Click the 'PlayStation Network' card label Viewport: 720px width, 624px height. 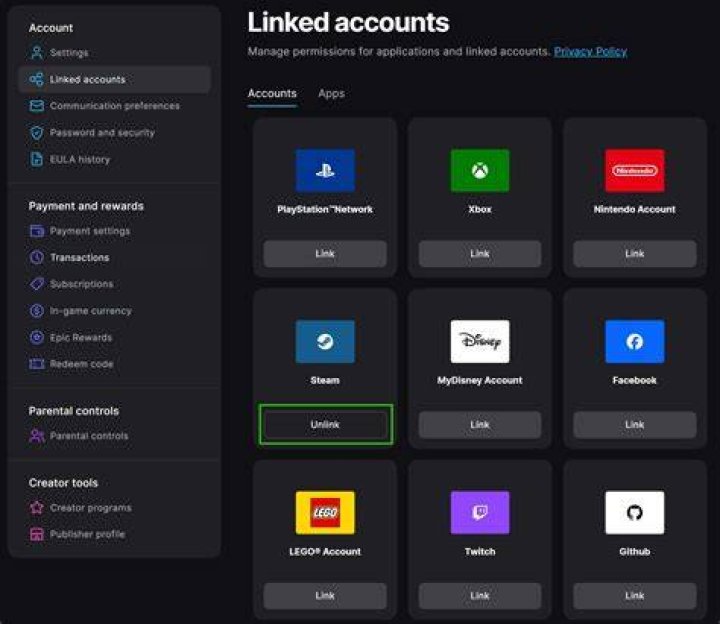(x=325, y=209)
